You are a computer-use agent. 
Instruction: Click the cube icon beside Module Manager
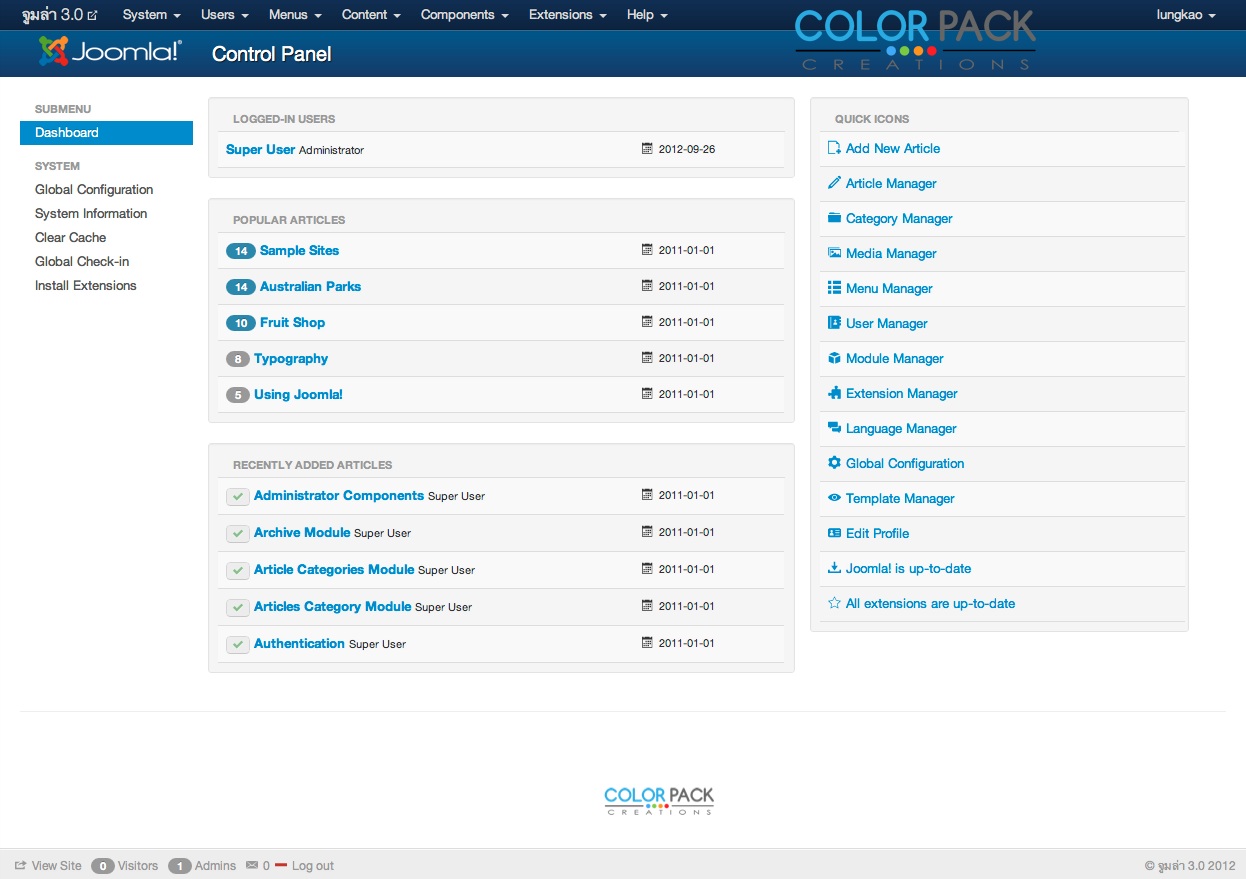(834, 358)
